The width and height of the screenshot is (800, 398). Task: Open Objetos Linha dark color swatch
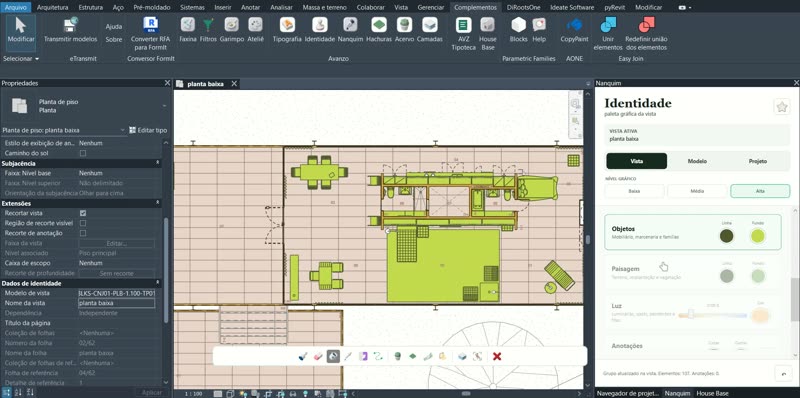[727, 236]
